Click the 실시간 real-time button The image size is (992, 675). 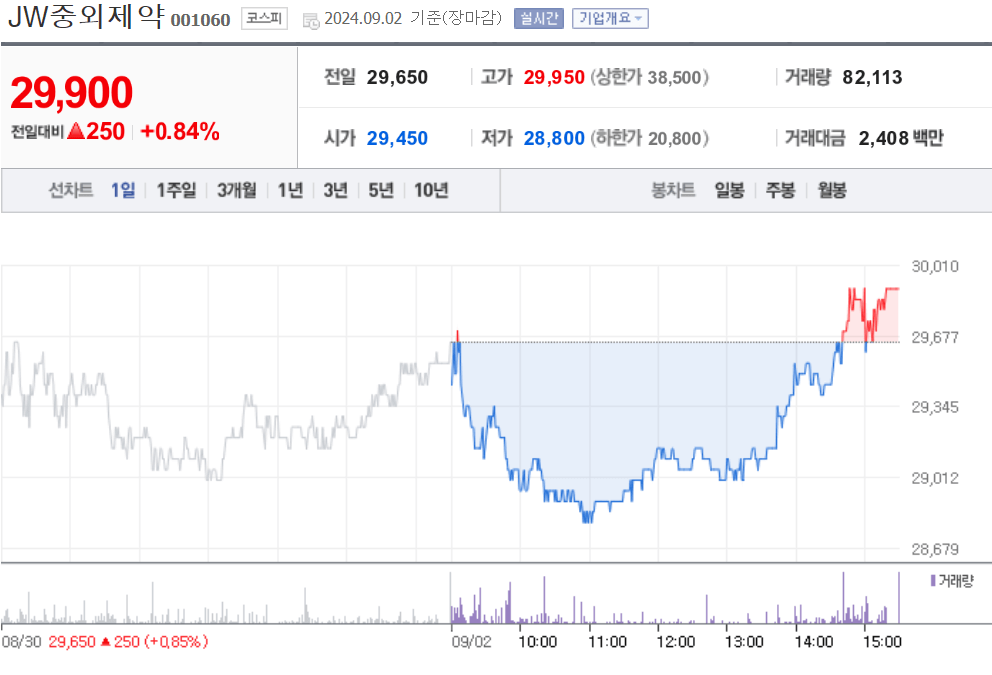coord(538,18)
